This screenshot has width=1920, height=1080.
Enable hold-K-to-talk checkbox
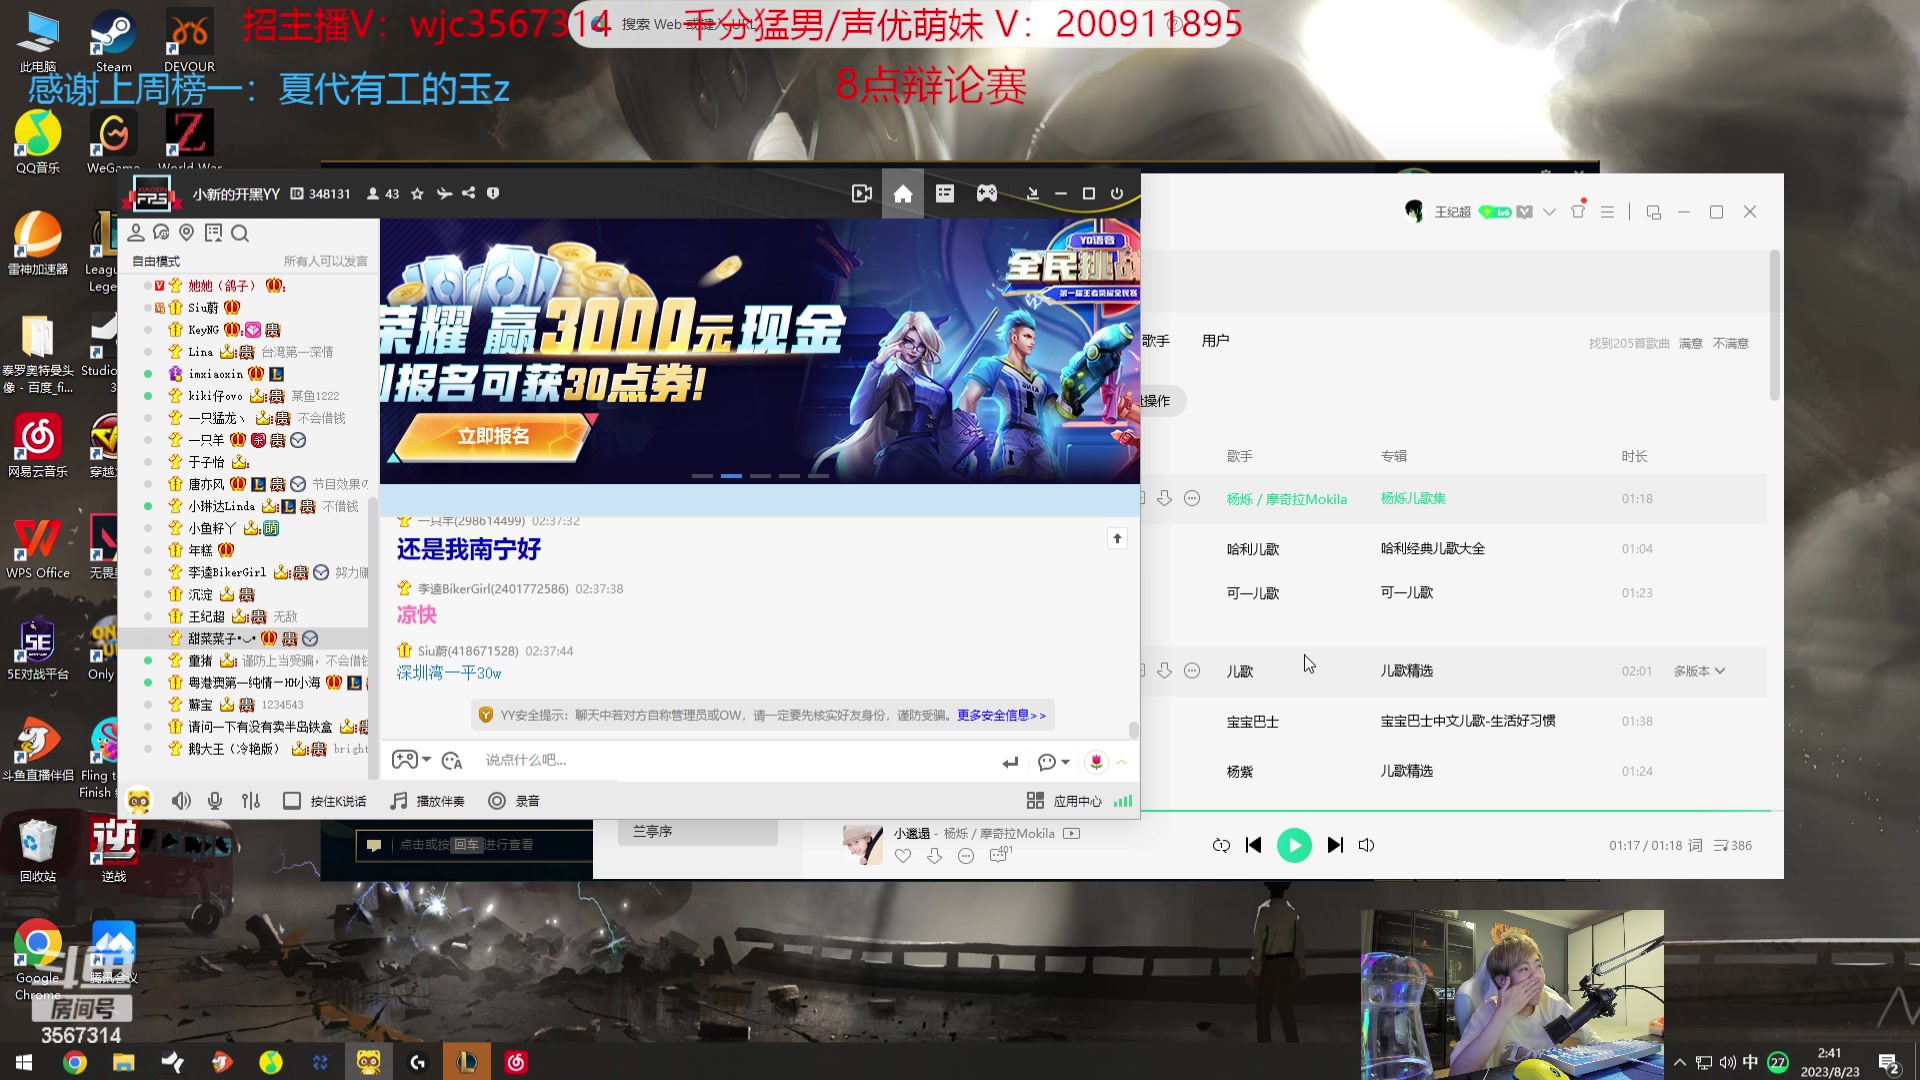click(291, 801)
